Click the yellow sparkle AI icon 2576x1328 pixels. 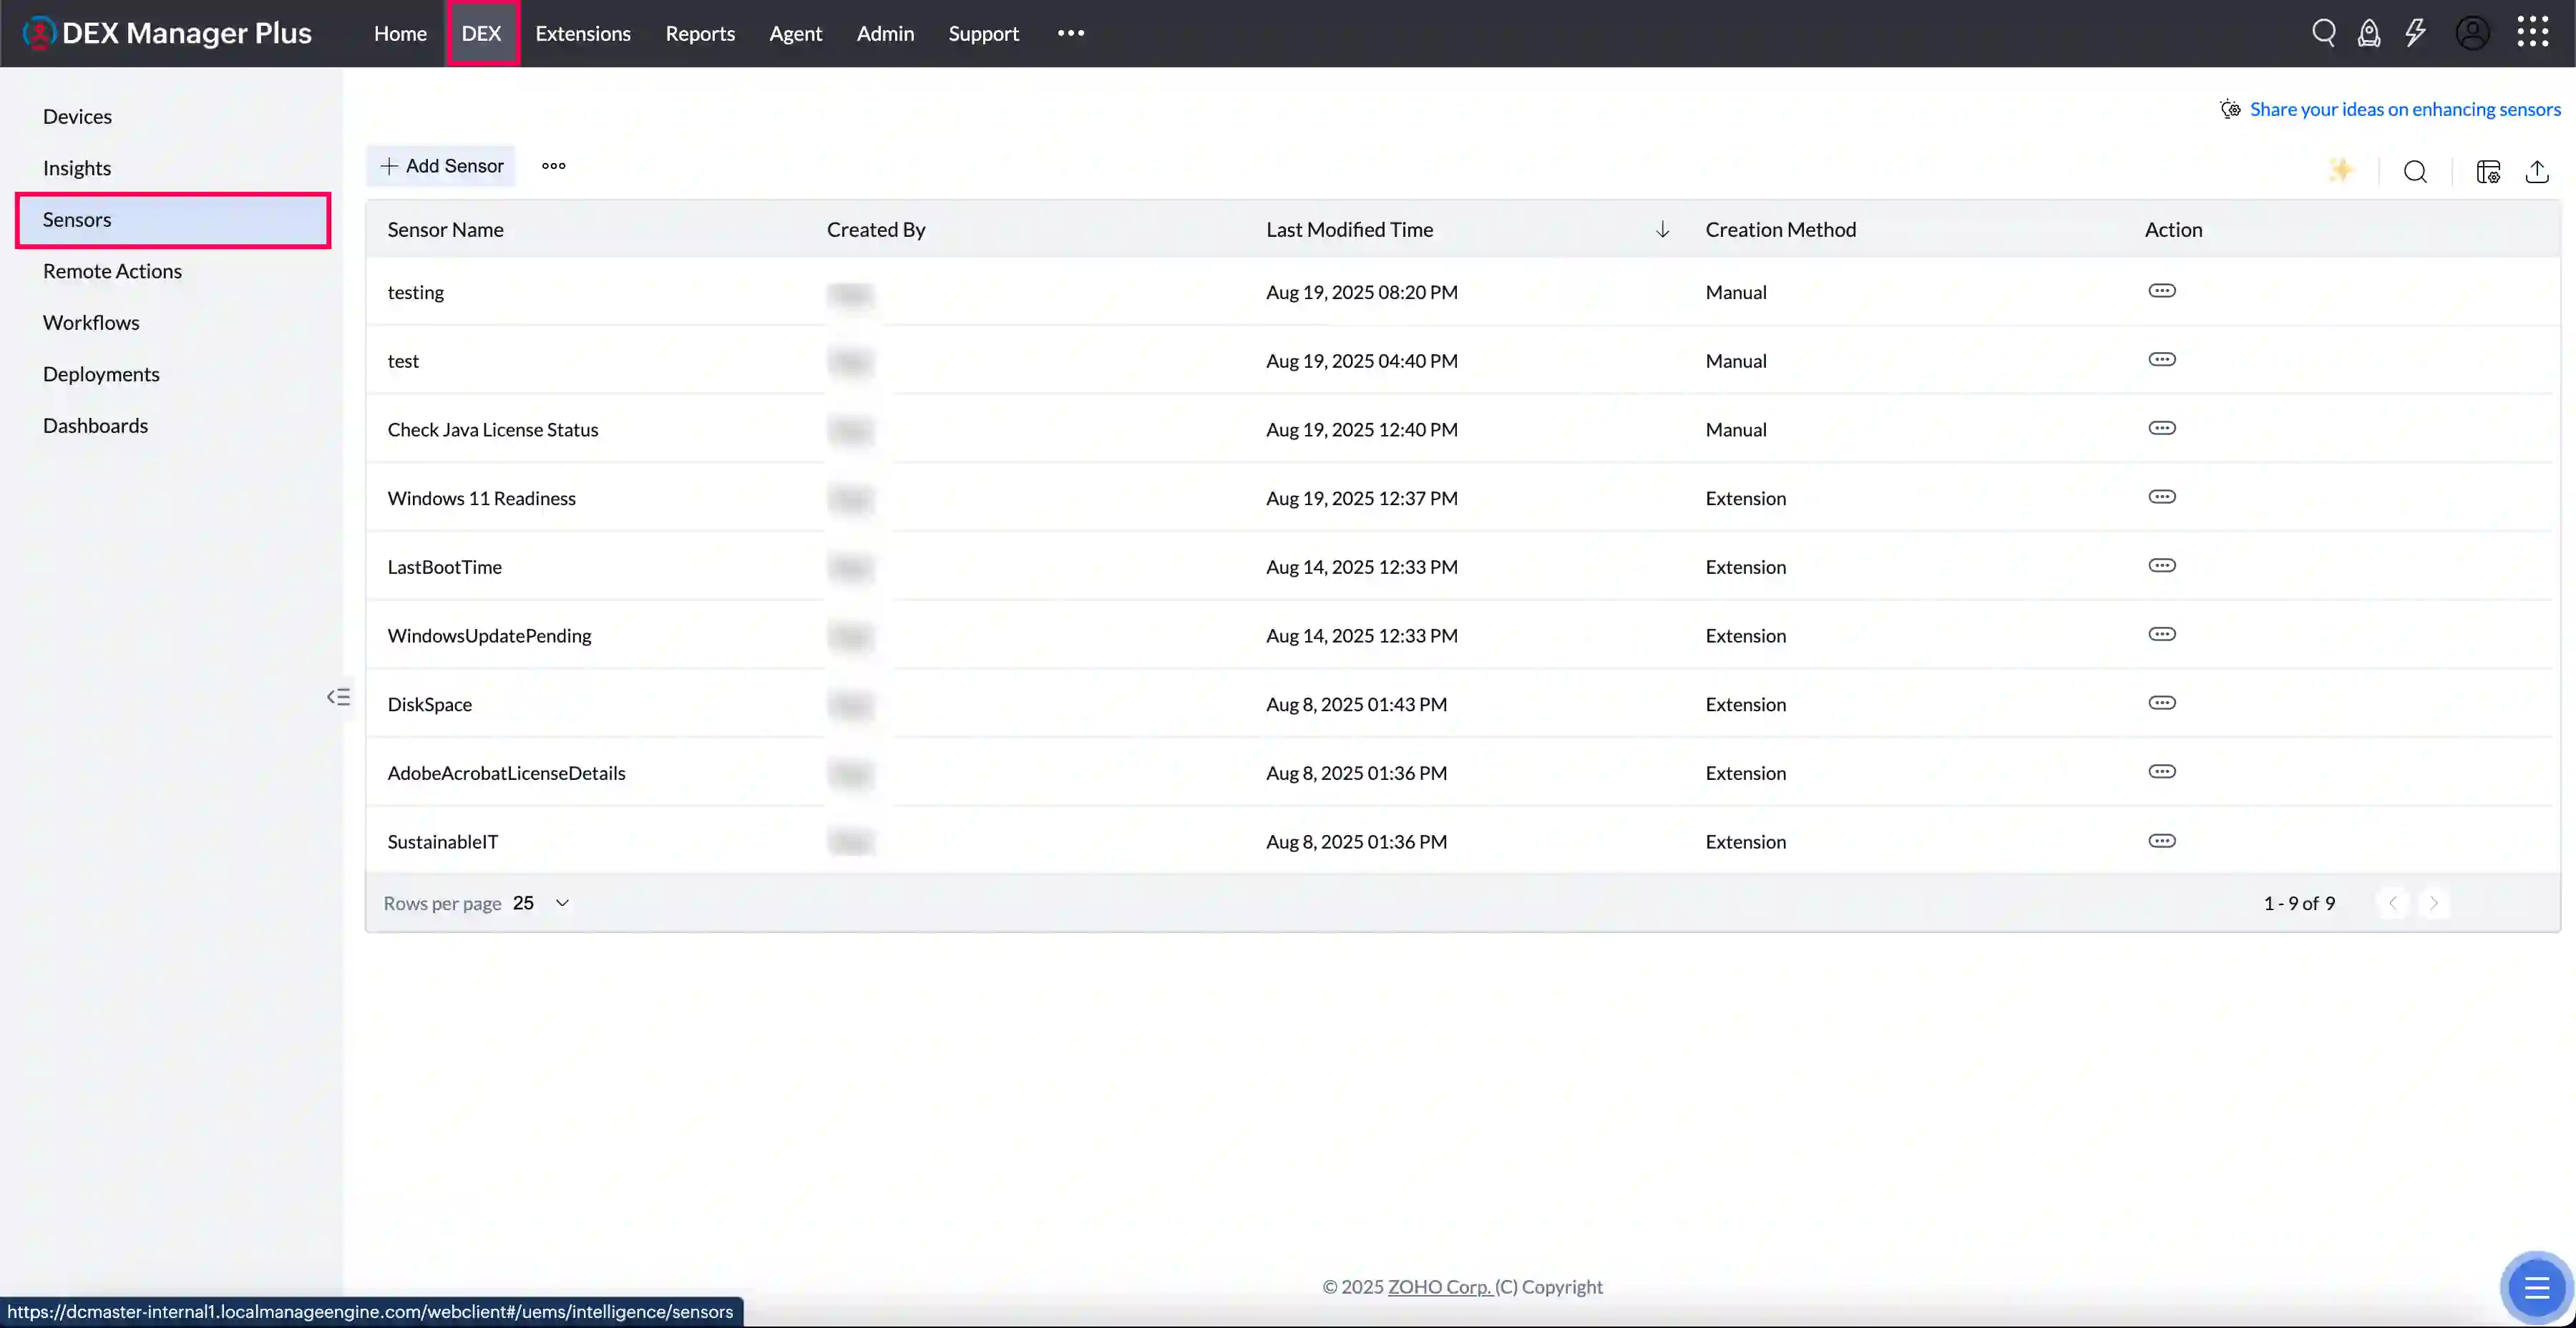click(2341, 171)
